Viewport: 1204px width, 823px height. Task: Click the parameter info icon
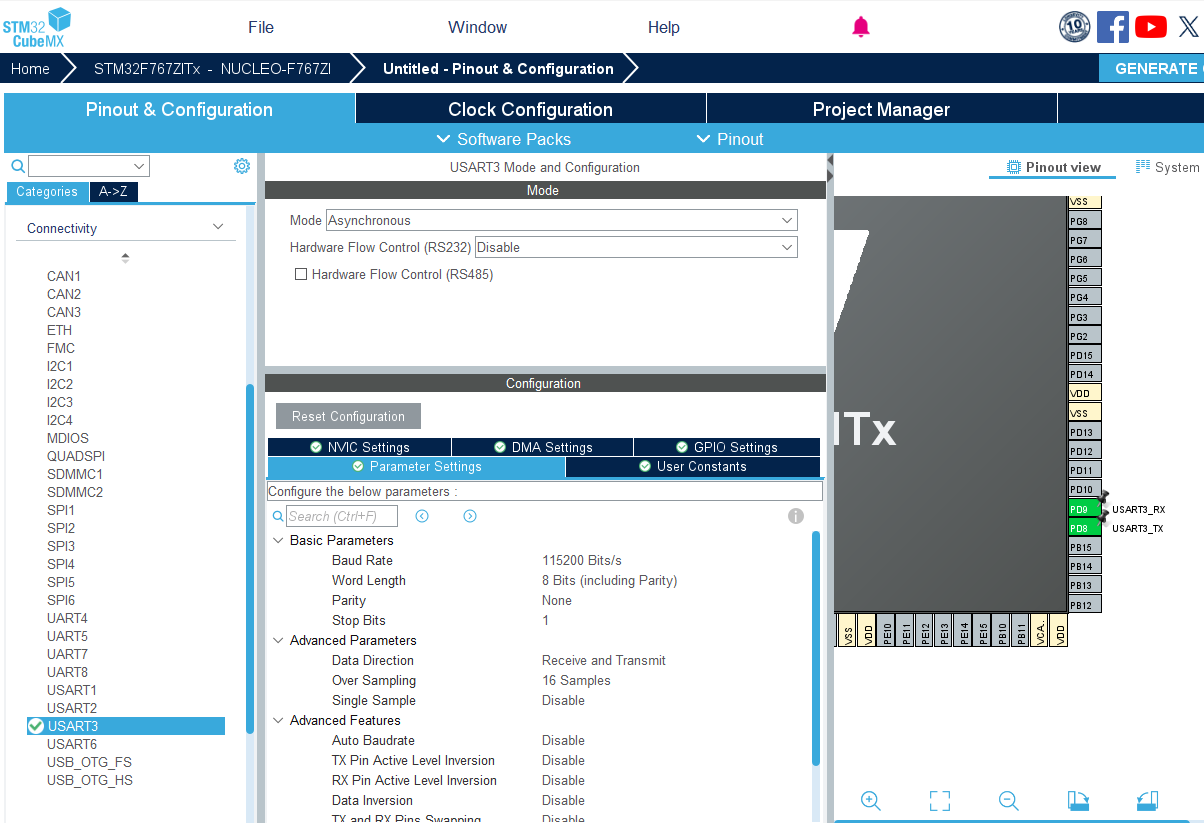[796, 516]
